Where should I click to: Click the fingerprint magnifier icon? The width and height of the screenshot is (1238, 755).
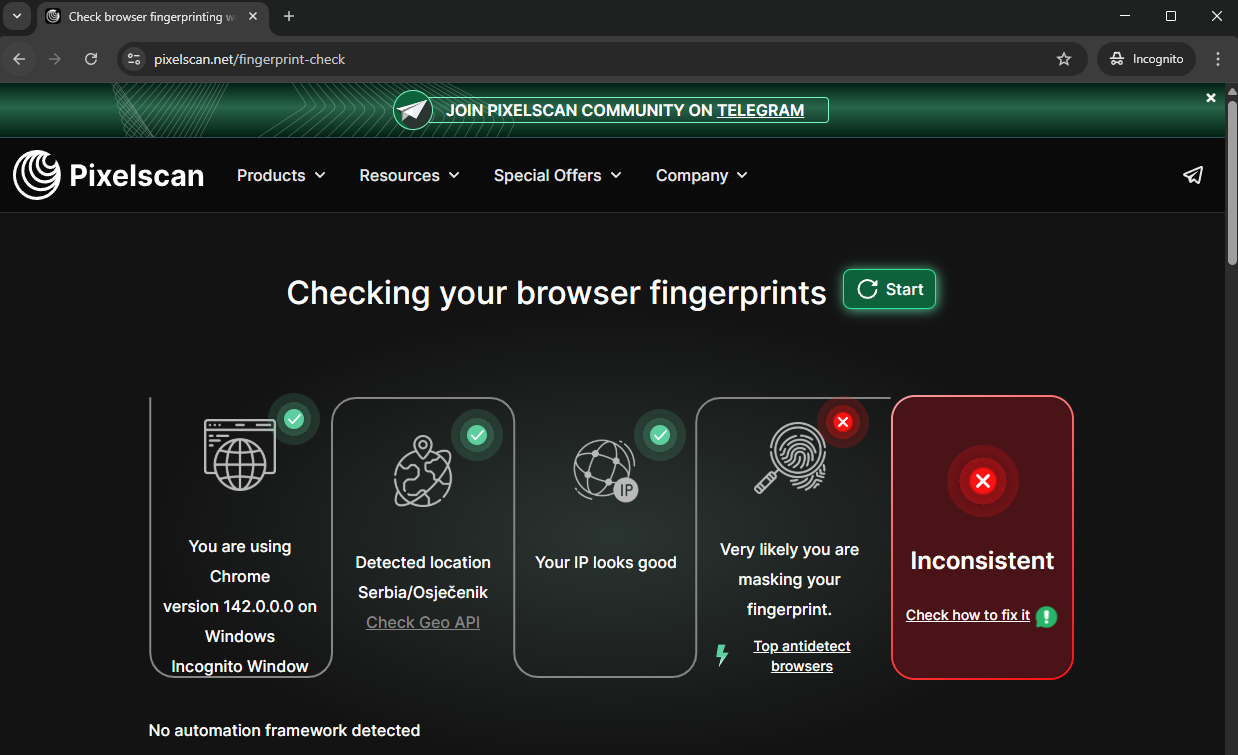point(789,457)
